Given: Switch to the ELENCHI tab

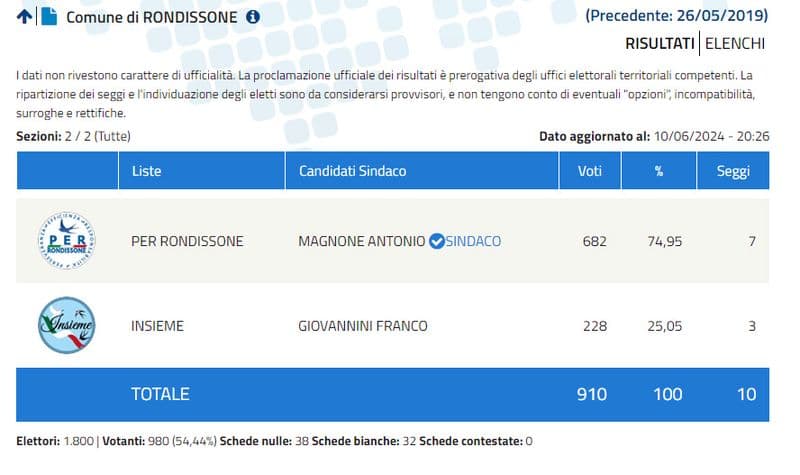Looking at the screenshot, I should coord(735,43).
